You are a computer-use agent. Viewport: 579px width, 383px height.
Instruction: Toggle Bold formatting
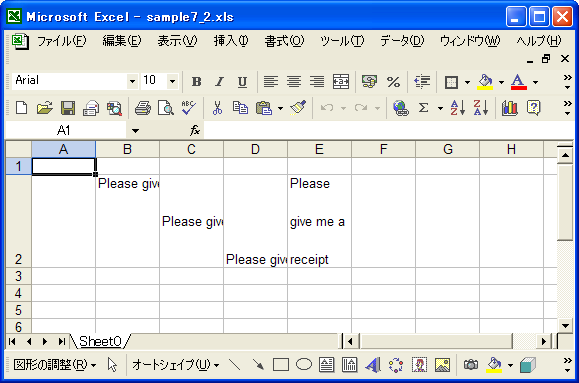(196, 82)
